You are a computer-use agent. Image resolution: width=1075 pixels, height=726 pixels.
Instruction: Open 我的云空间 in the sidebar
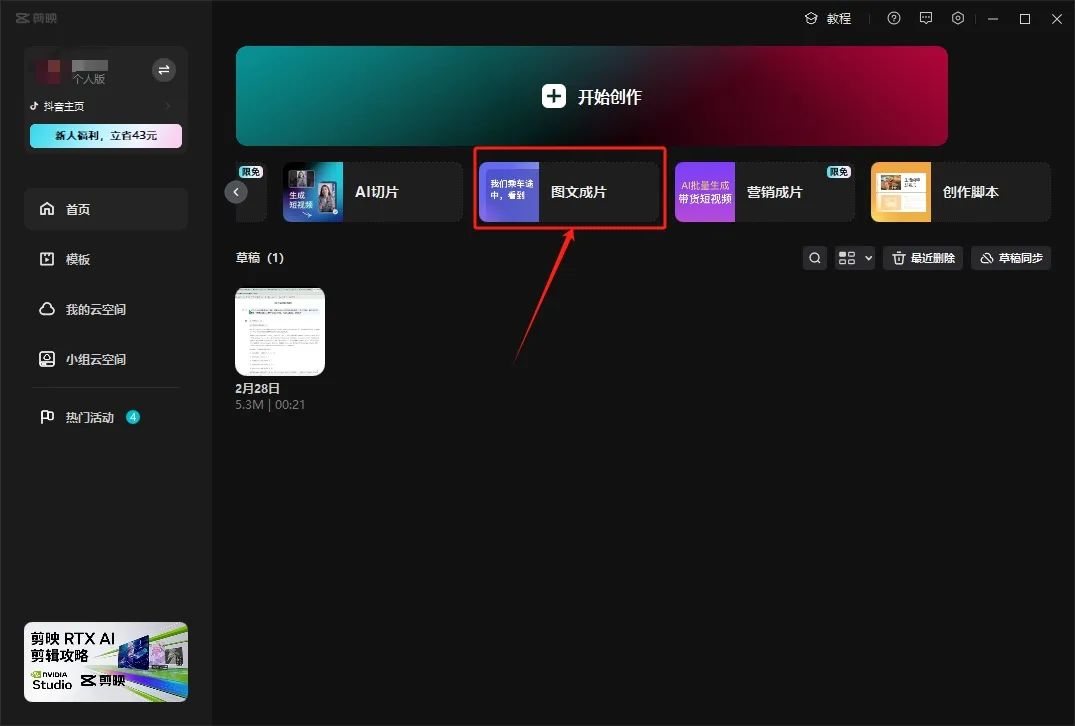coord(106,309)
